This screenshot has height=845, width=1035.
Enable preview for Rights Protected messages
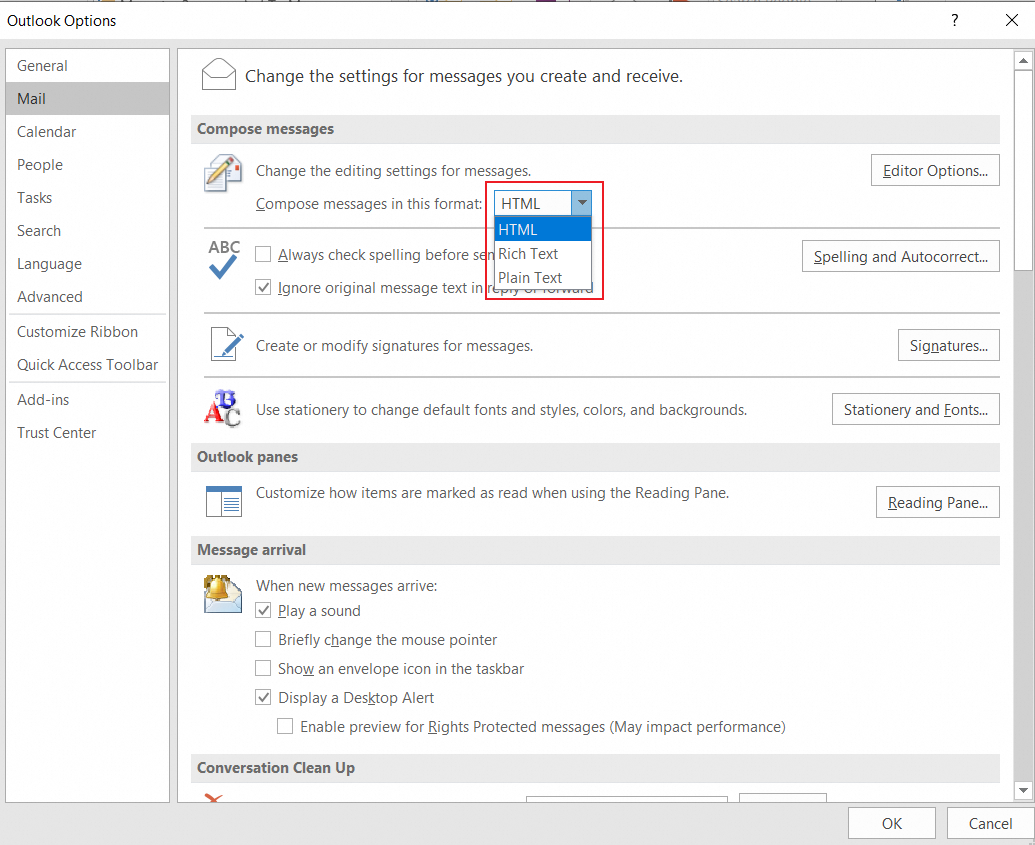point(285,726)
